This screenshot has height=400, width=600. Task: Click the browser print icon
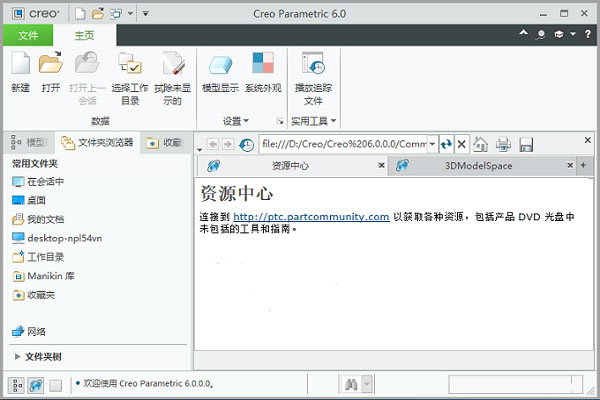503,143
